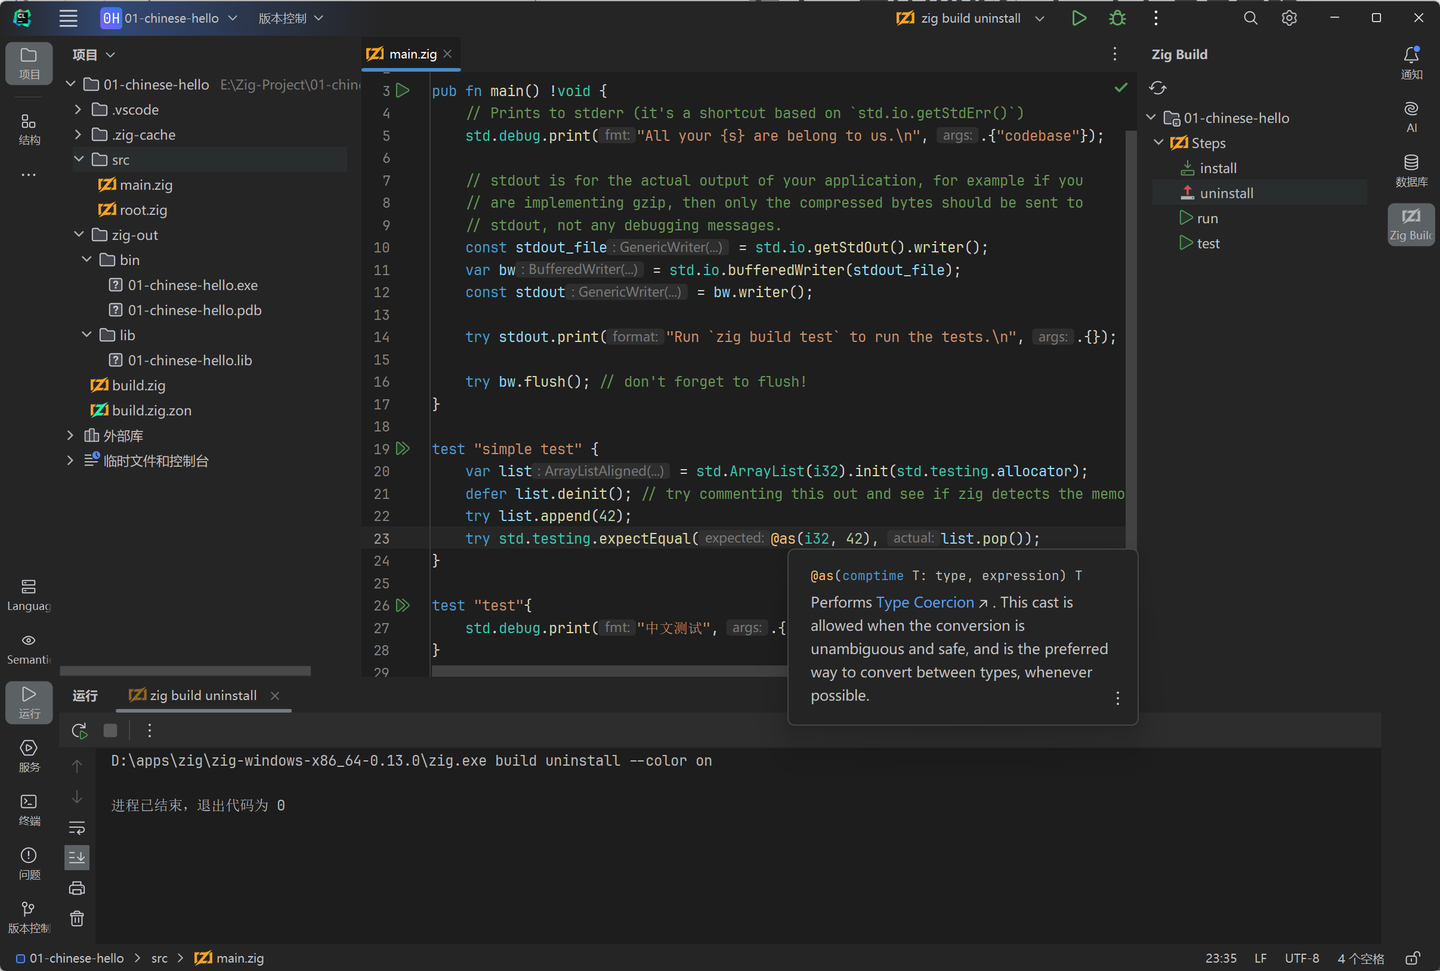Run the simple test gutter icon

point(403,449)
